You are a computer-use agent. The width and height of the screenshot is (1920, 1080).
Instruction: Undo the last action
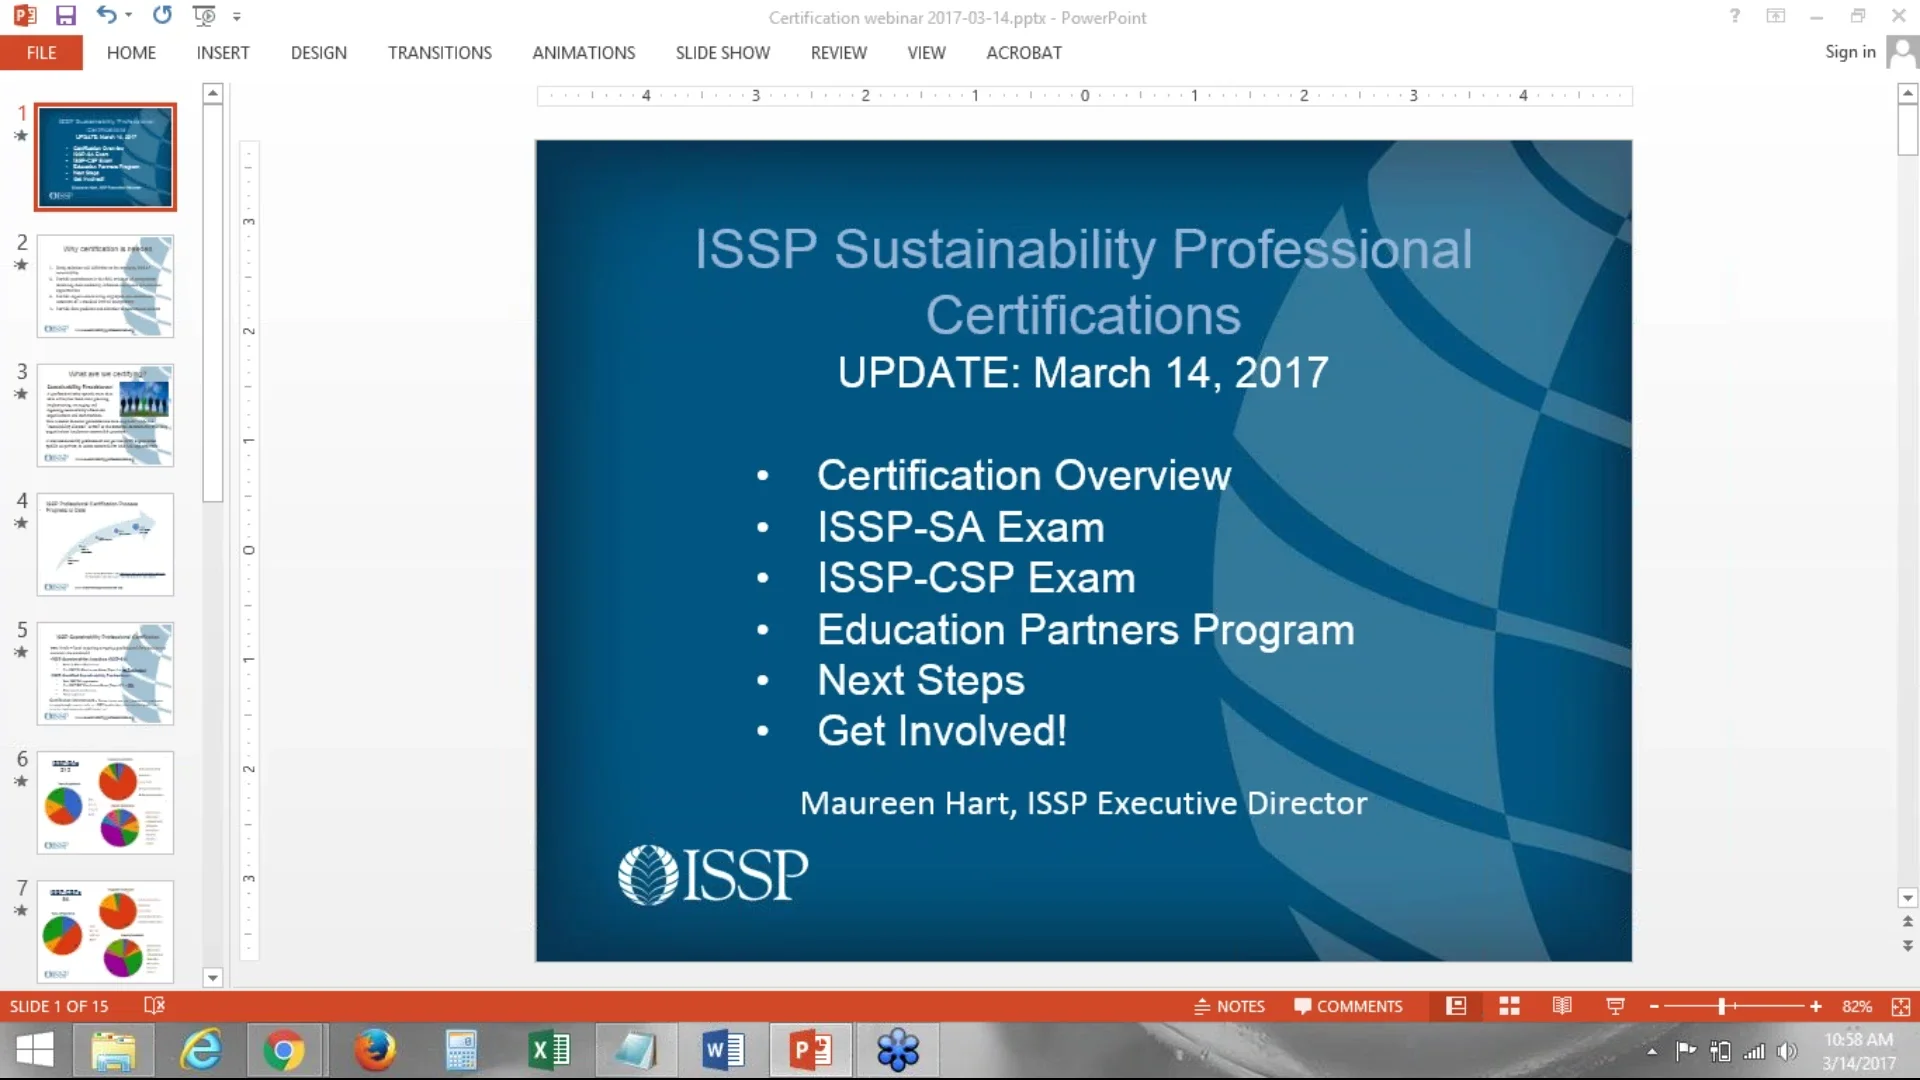(x=106, y=15)
